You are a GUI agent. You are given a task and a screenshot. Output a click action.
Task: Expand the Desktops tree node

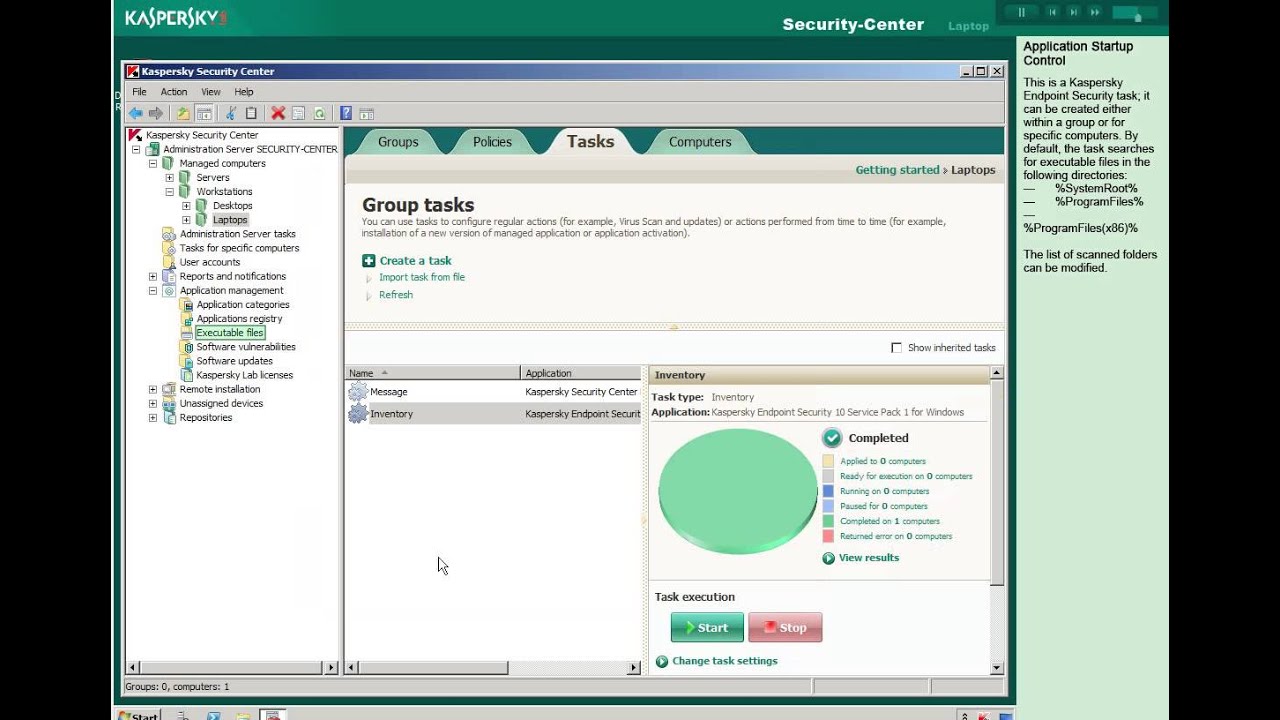click(x=186, y=205)
